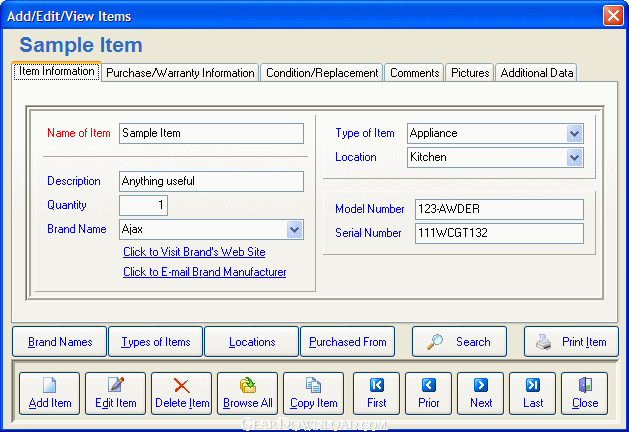The image size is (629, 432).
Task: Click the Add Item document icon
Action: [x=49, y=385]
